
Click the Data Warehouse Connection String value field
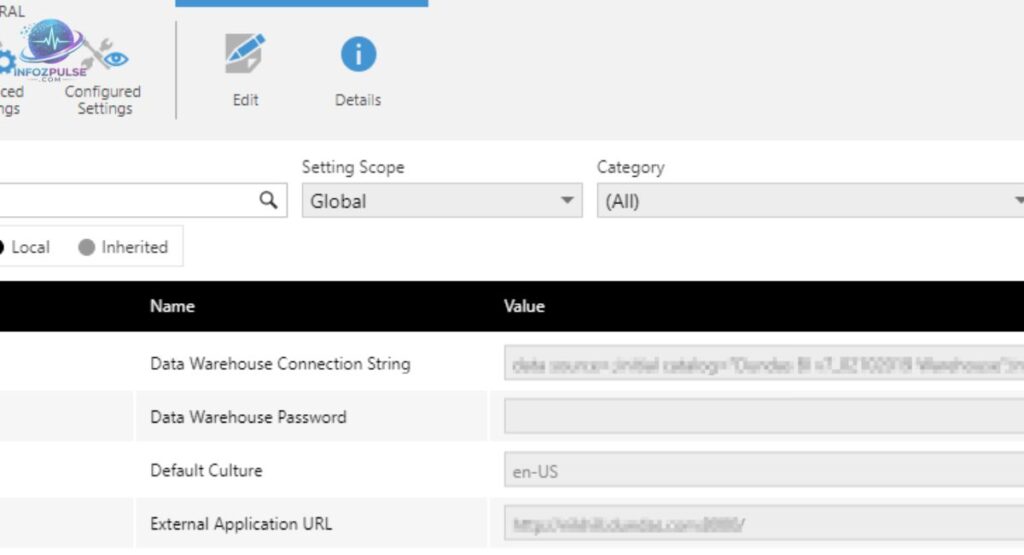pos(764,364)
